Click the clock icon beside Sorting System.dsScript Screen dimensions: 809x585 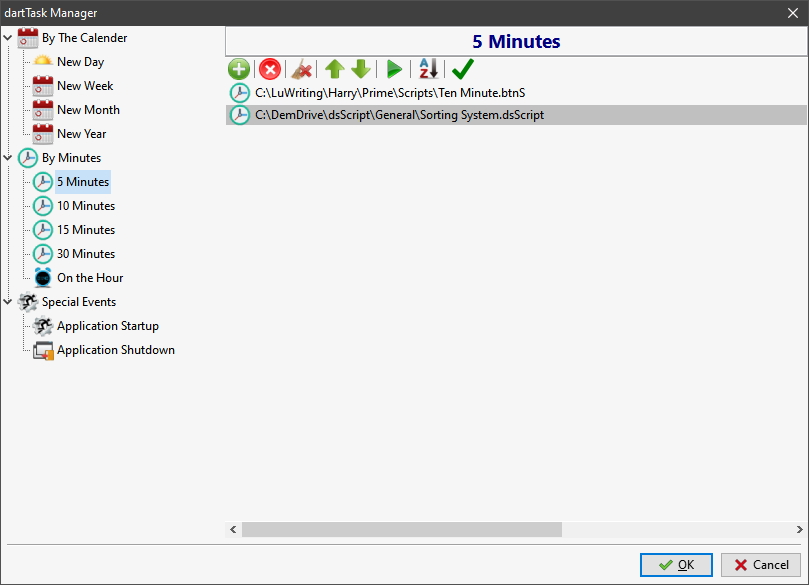(x=239, y=115)
